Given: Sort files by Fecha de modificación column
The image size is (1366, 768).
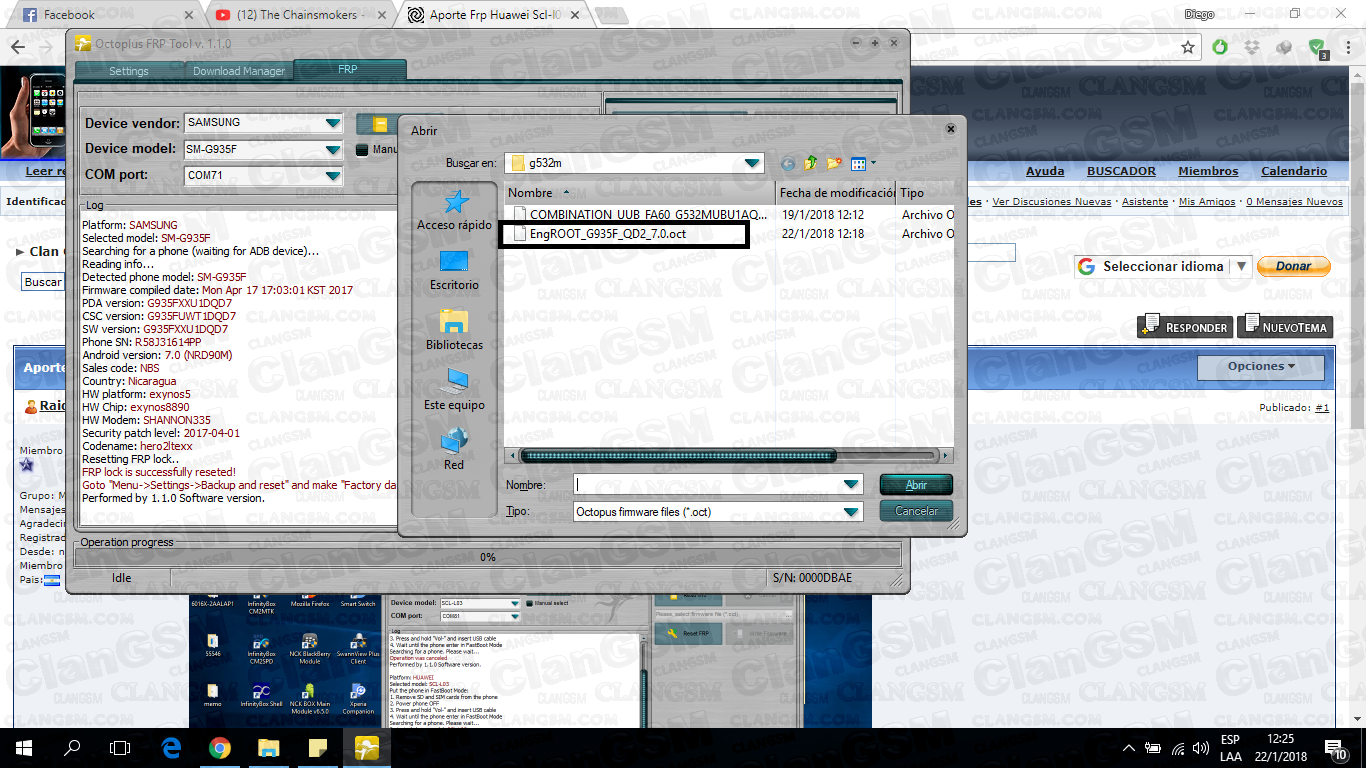Looking at the screenshot, I should 836,193.
